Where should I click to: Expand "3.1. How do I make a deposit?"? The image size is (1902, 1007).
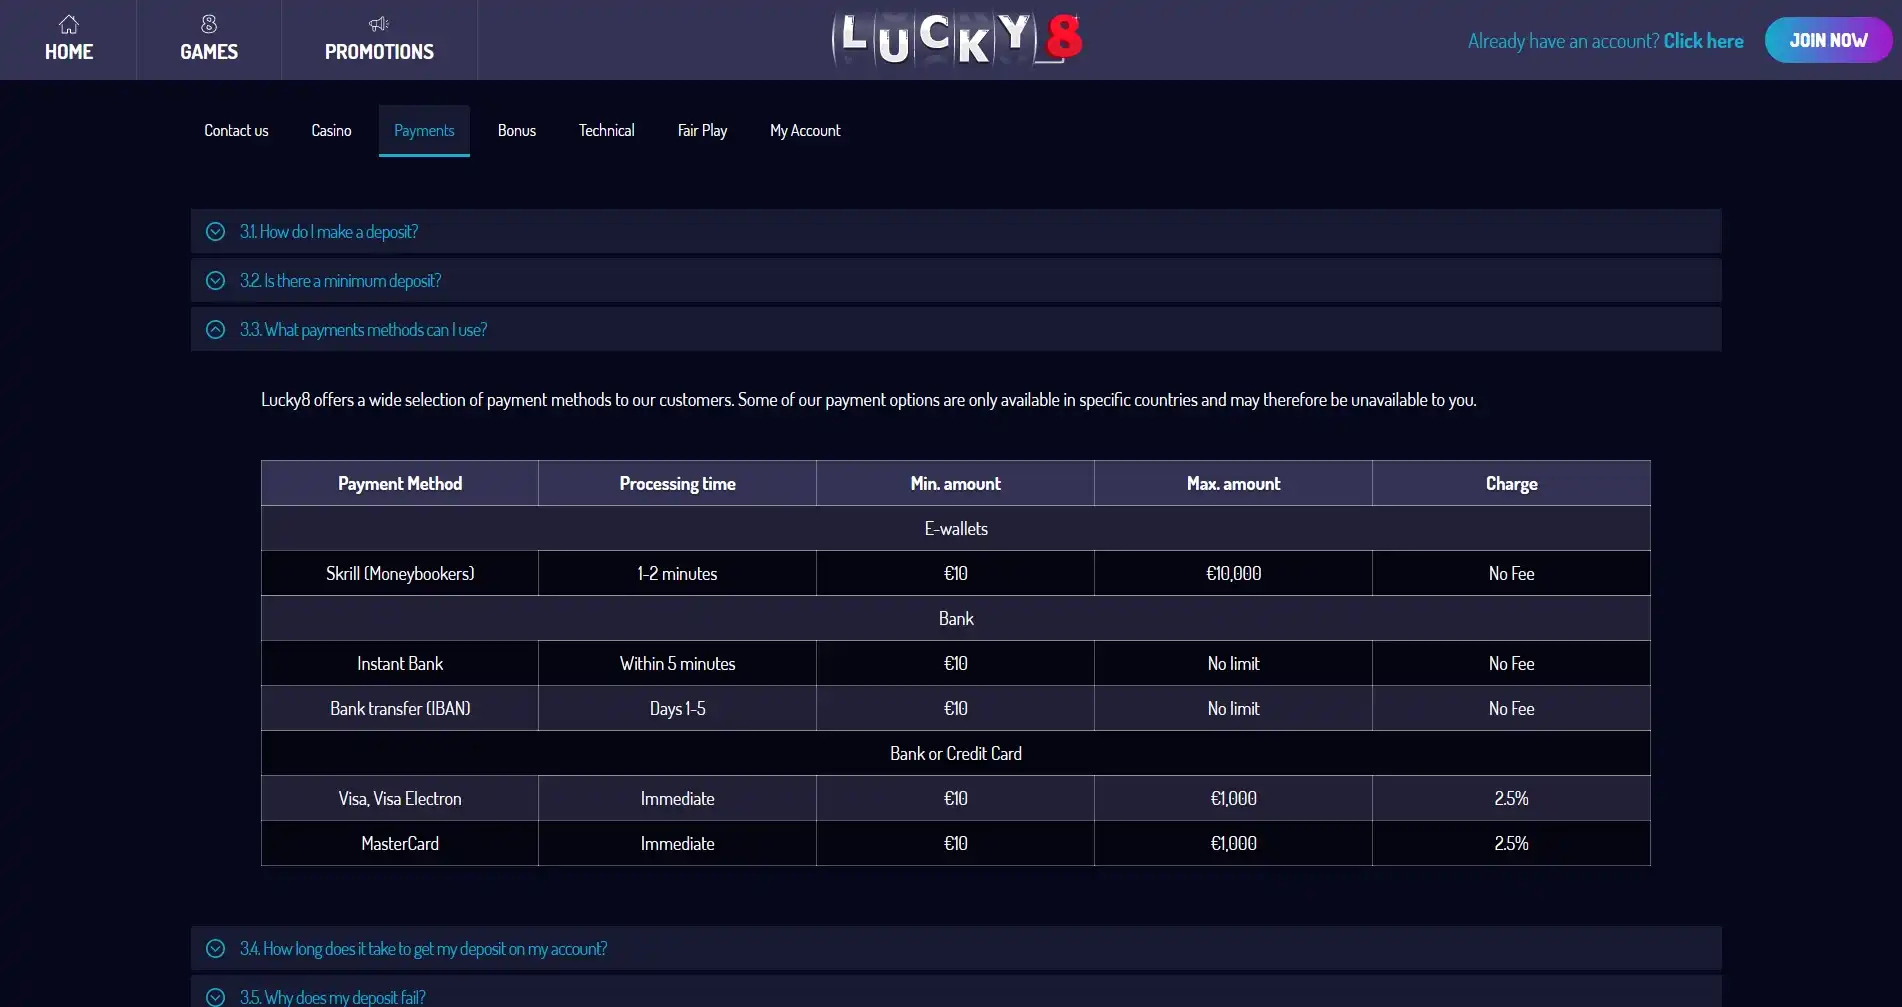[329, 232]
